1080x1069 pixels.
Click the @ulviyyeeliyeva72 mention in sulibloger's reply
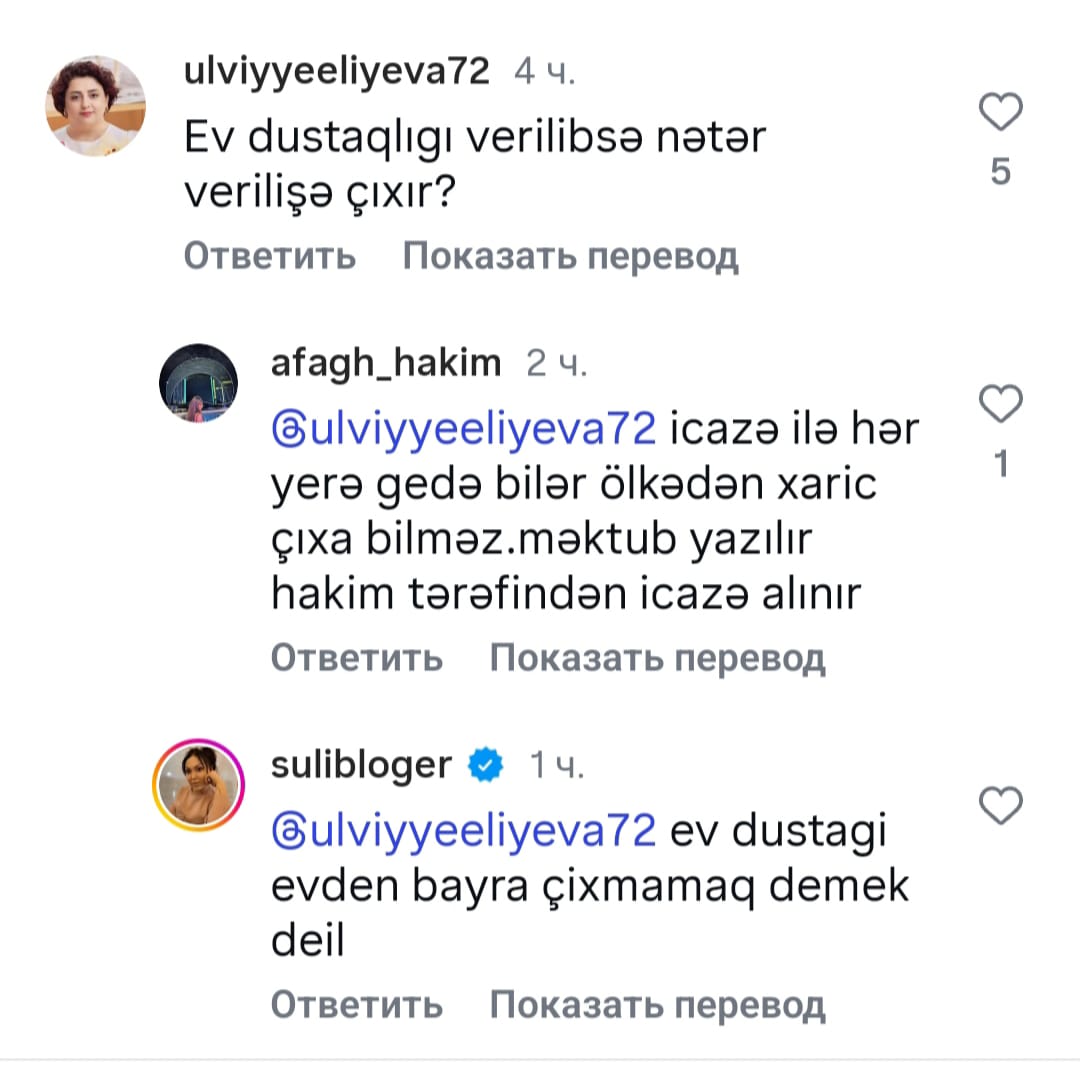[463, 832]
